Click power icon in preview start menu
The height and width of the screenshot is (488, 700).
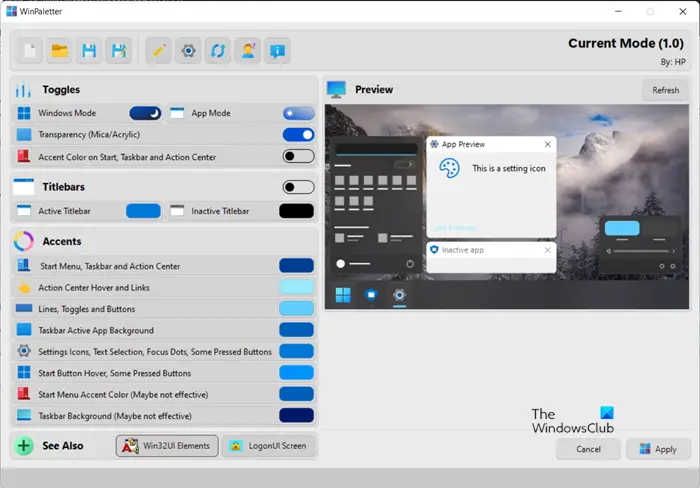click(x=410, y=264)
